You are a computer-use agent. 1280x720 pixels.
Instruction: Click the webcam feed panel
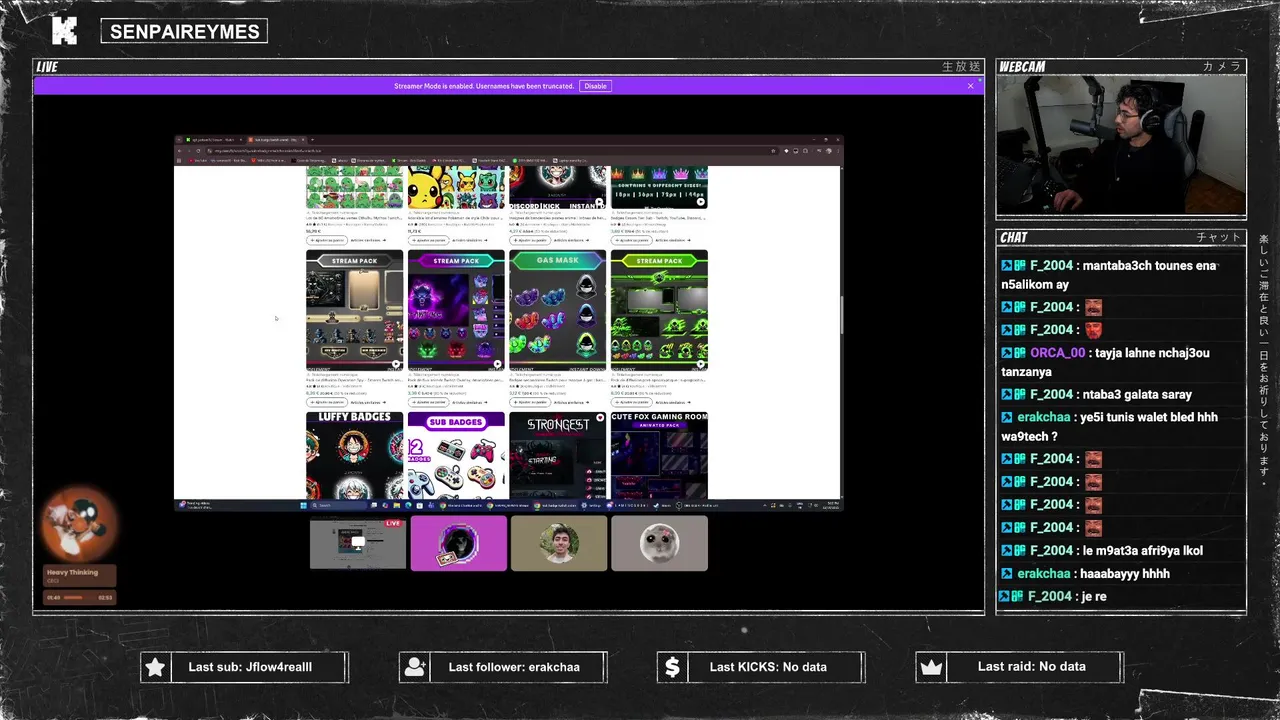pyautogui.click(x=1121, y=145)
